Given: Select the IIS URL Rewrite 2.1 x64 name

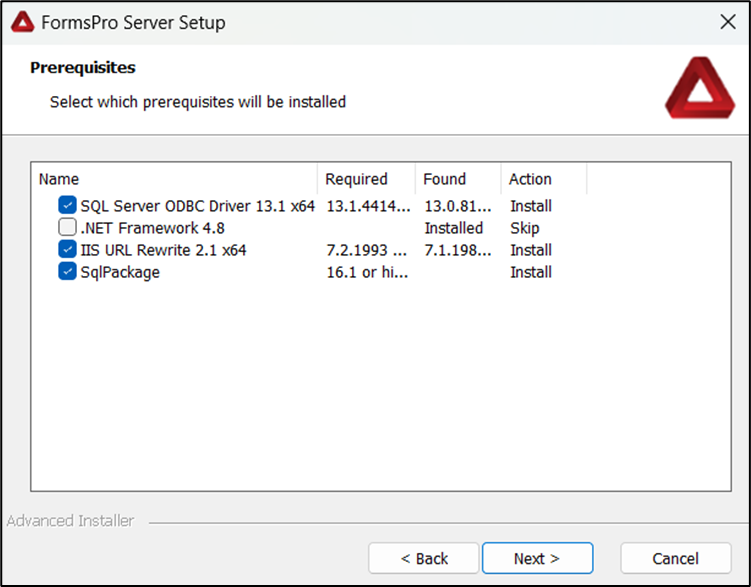Looking at the screenshot, I should point(163,250).
